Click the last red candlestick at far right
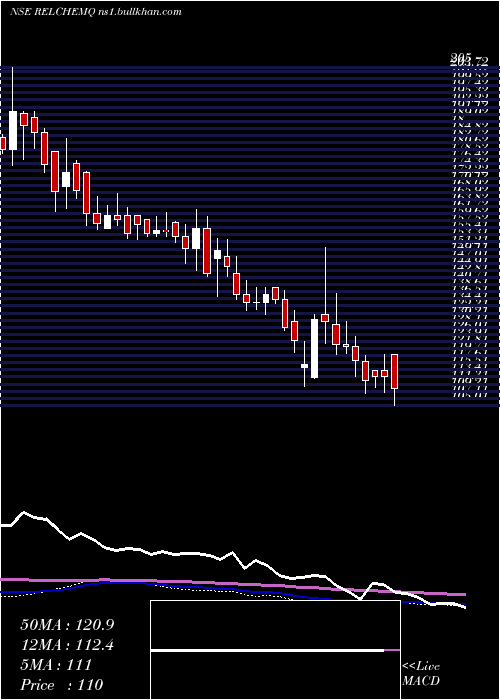This screenshot has width=500, height=700. pyautogui.click(x=395, y=371)
